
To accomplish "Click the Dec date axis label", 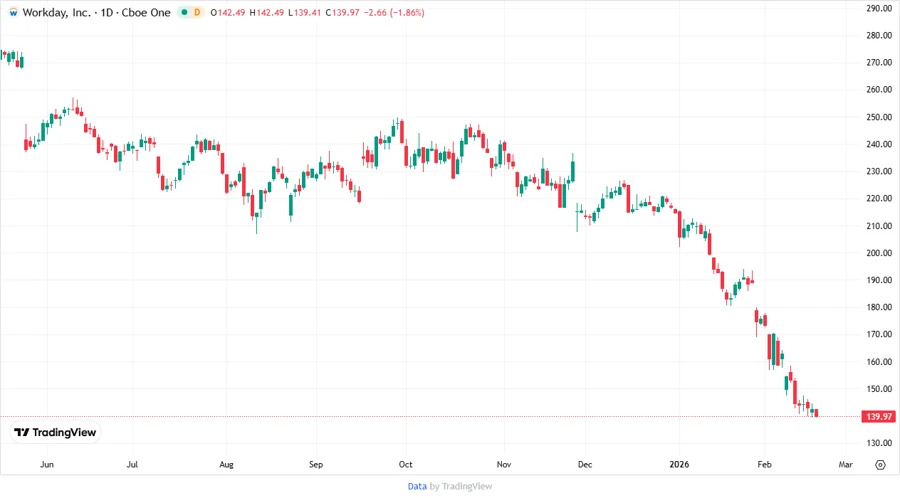I will tap(585, 465).
